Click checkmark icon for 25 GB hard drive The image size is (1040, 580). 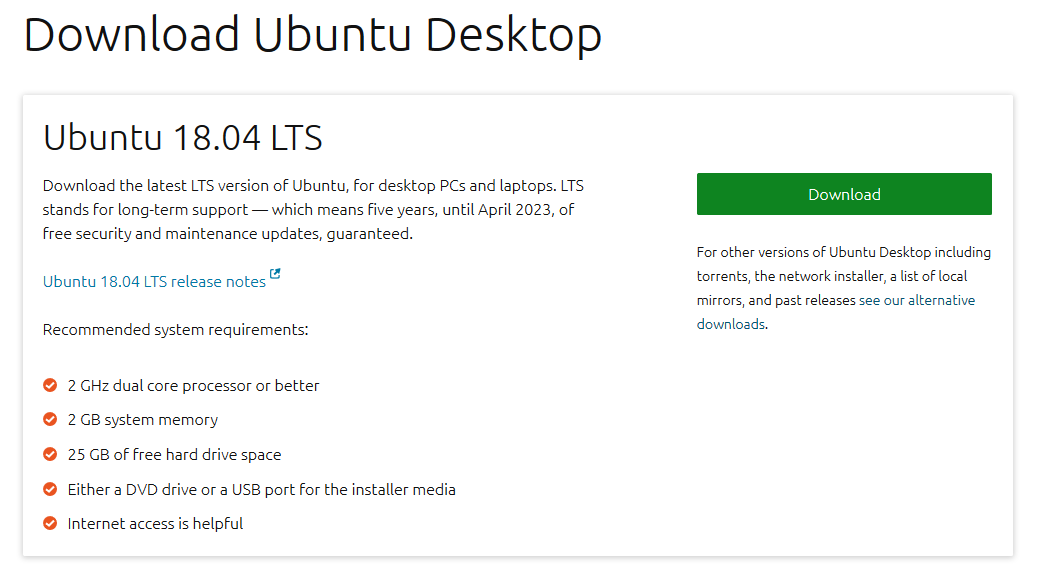click(50, 454)
